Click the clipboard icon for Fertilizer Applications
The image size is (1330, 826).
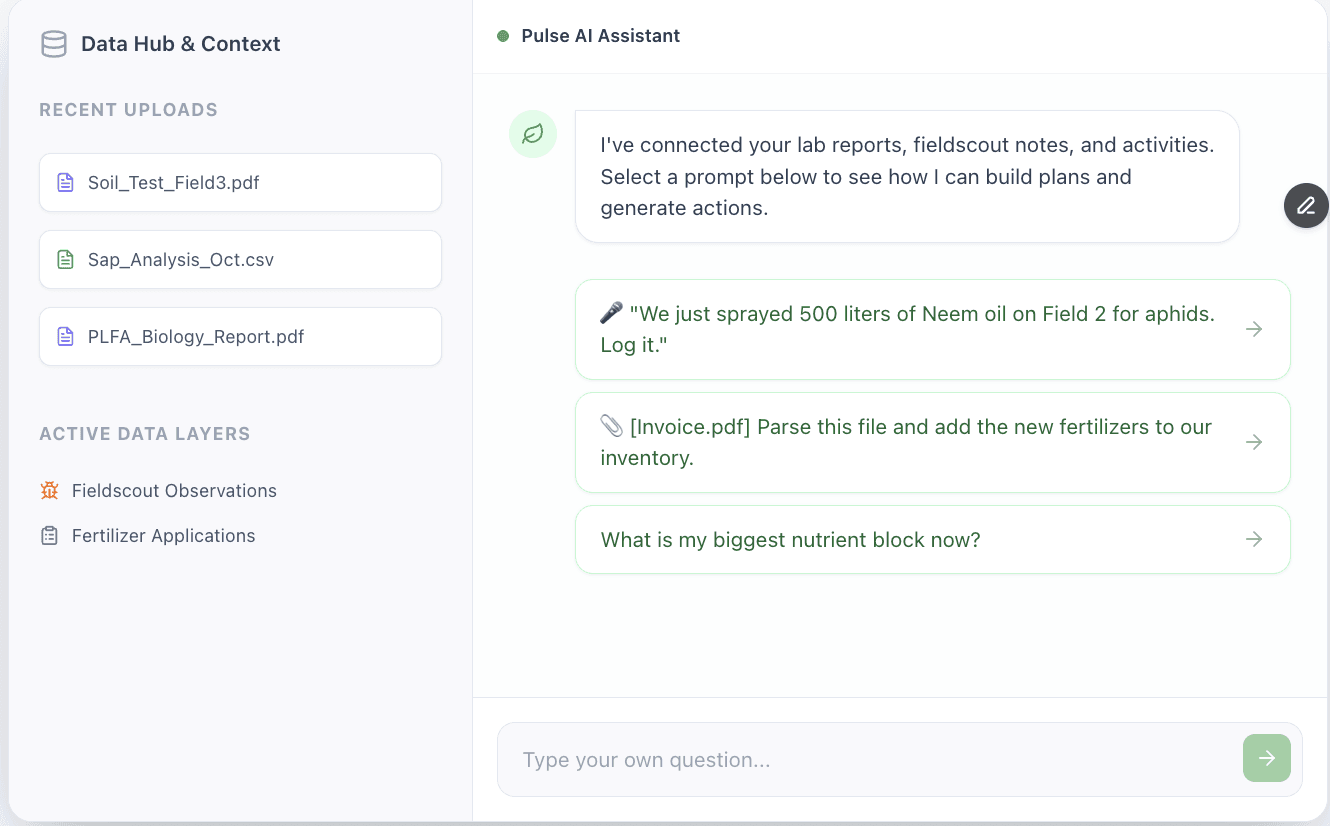click(49, 536)
